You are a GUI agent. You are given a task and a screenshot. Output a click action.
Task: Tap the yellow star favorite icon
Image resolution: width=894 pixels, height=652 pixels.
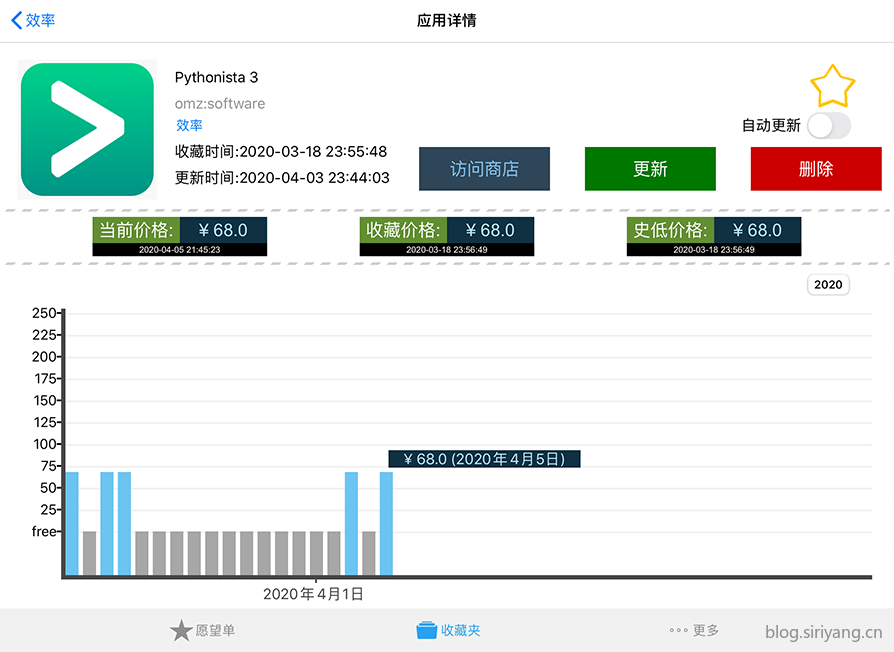click(x=832, y=87)
